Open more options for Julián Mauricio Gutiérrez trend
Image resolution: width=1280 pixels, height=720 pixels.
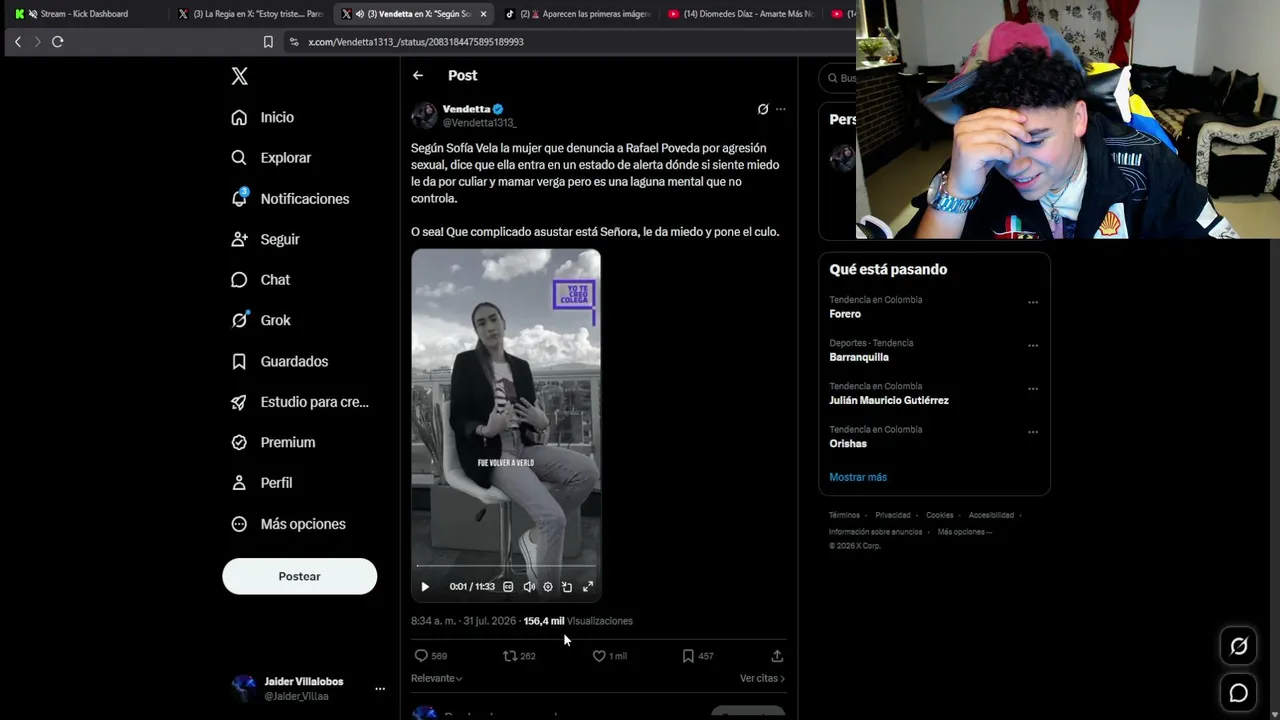click(1033, 389)
